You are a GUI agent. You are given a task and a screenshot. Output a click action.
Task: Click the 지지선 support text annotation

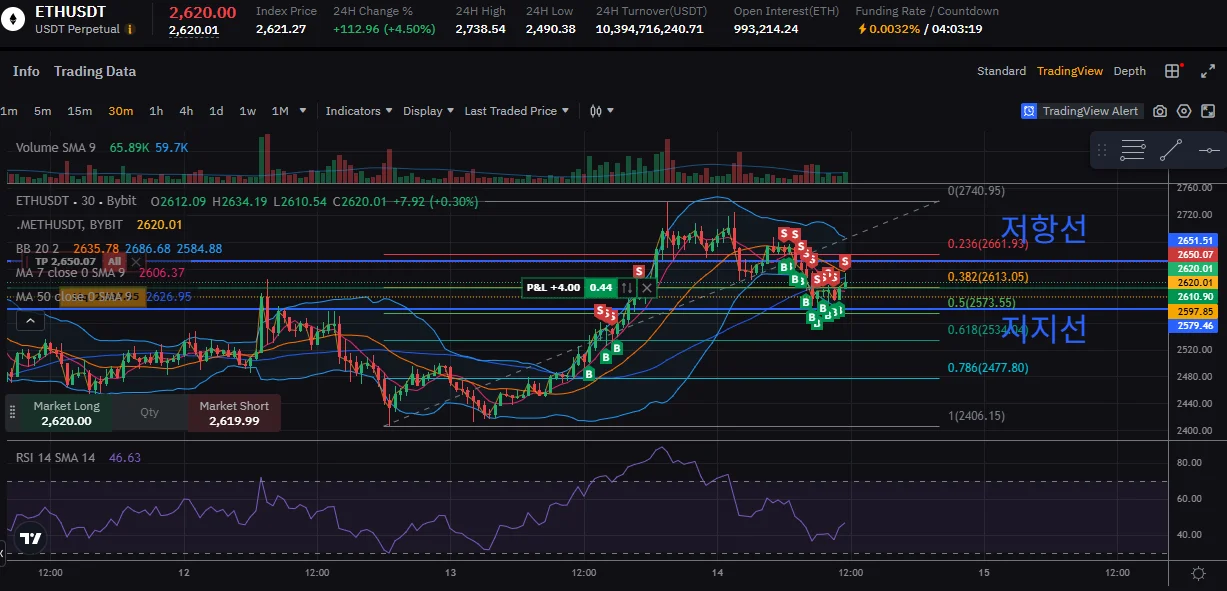[x=1043, y=327]
